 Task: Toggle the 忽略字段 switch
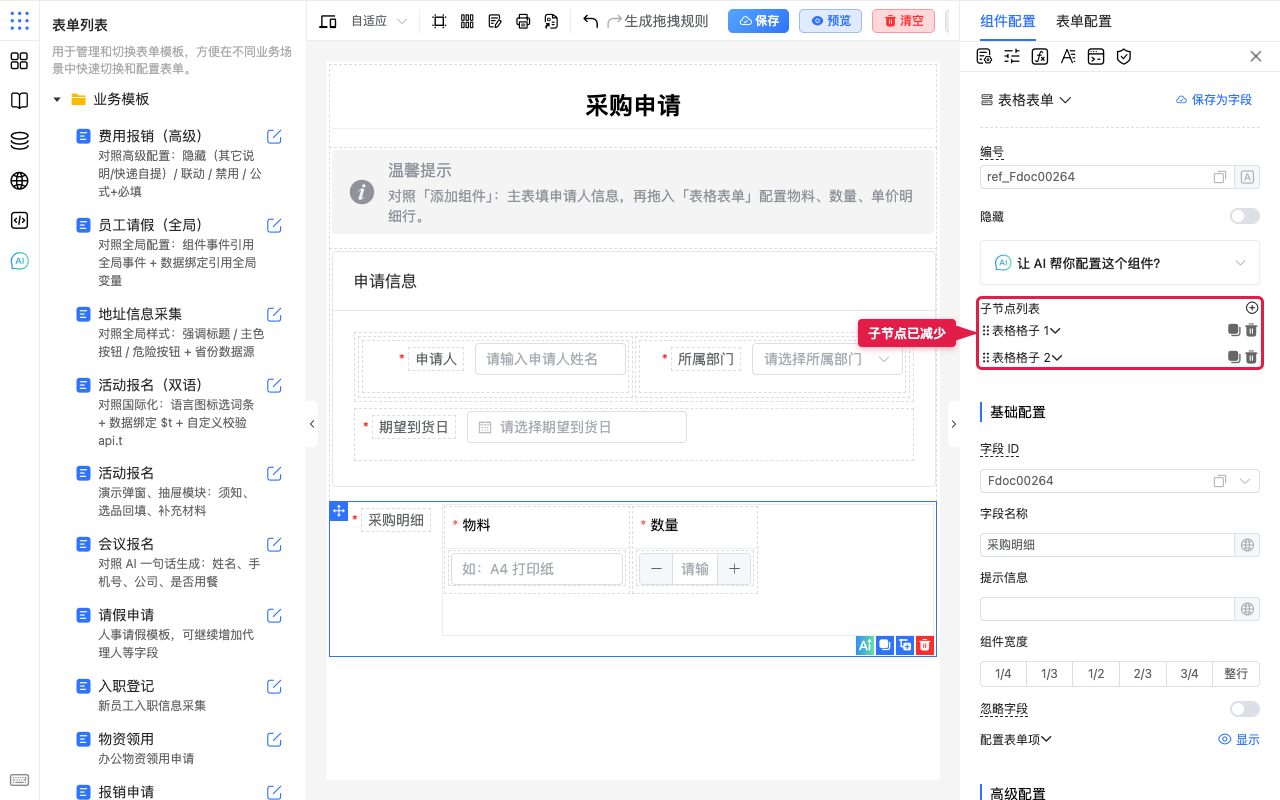coord(1245,709)
